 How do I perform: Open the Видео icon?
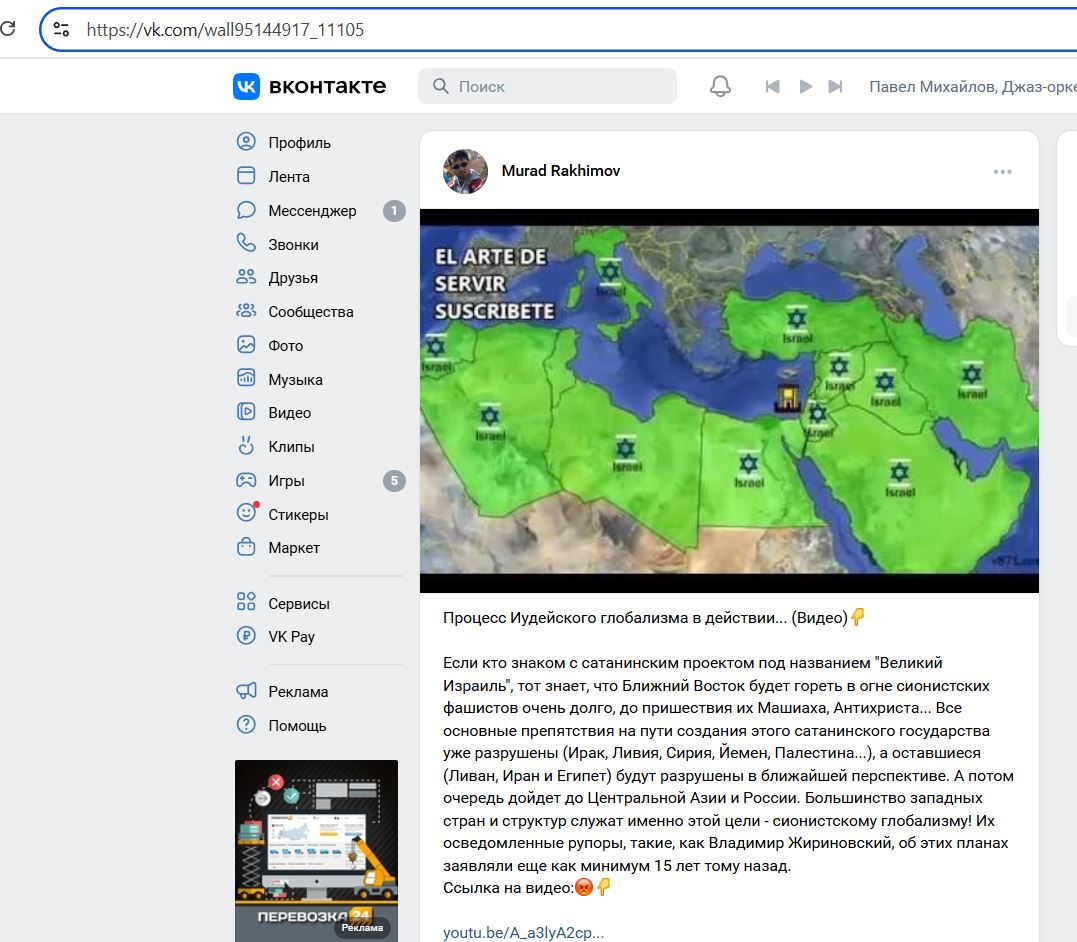(246, 412)
